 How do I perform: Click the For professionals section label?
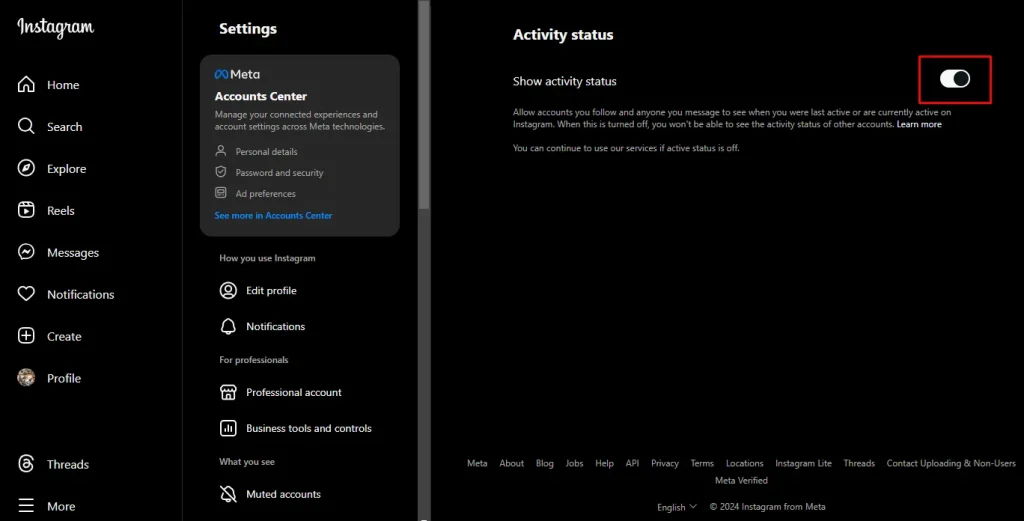point(253,360)
